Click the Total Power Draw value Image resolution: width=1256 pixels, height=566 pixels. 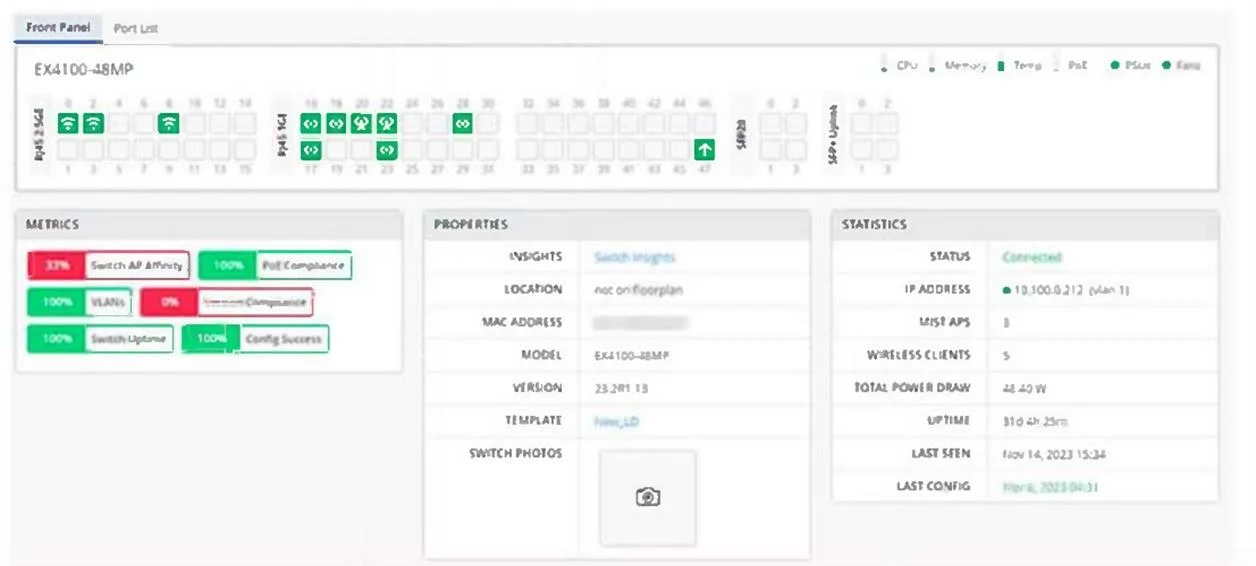(x=1024, y=388)
